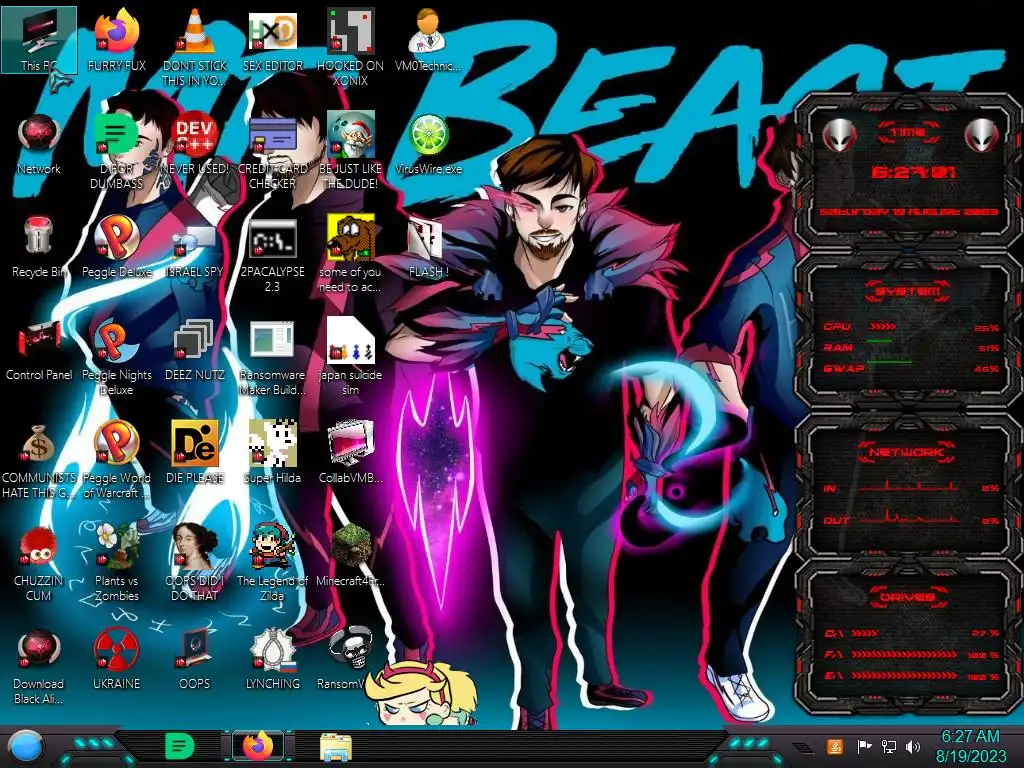The image size is (1024, 768).
Task: Open the FURRY FUX Firefox shortcut
Action: pyautogui.click(x=116, y=40)
